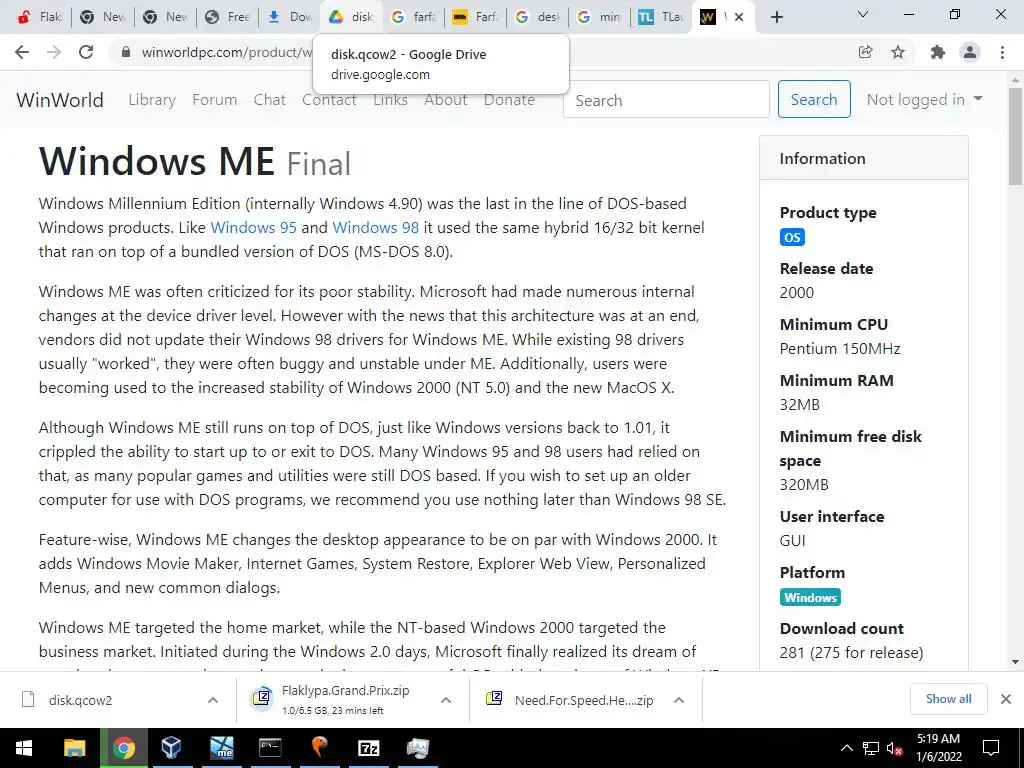Click the blue Search button

click(x=814, y=99)
